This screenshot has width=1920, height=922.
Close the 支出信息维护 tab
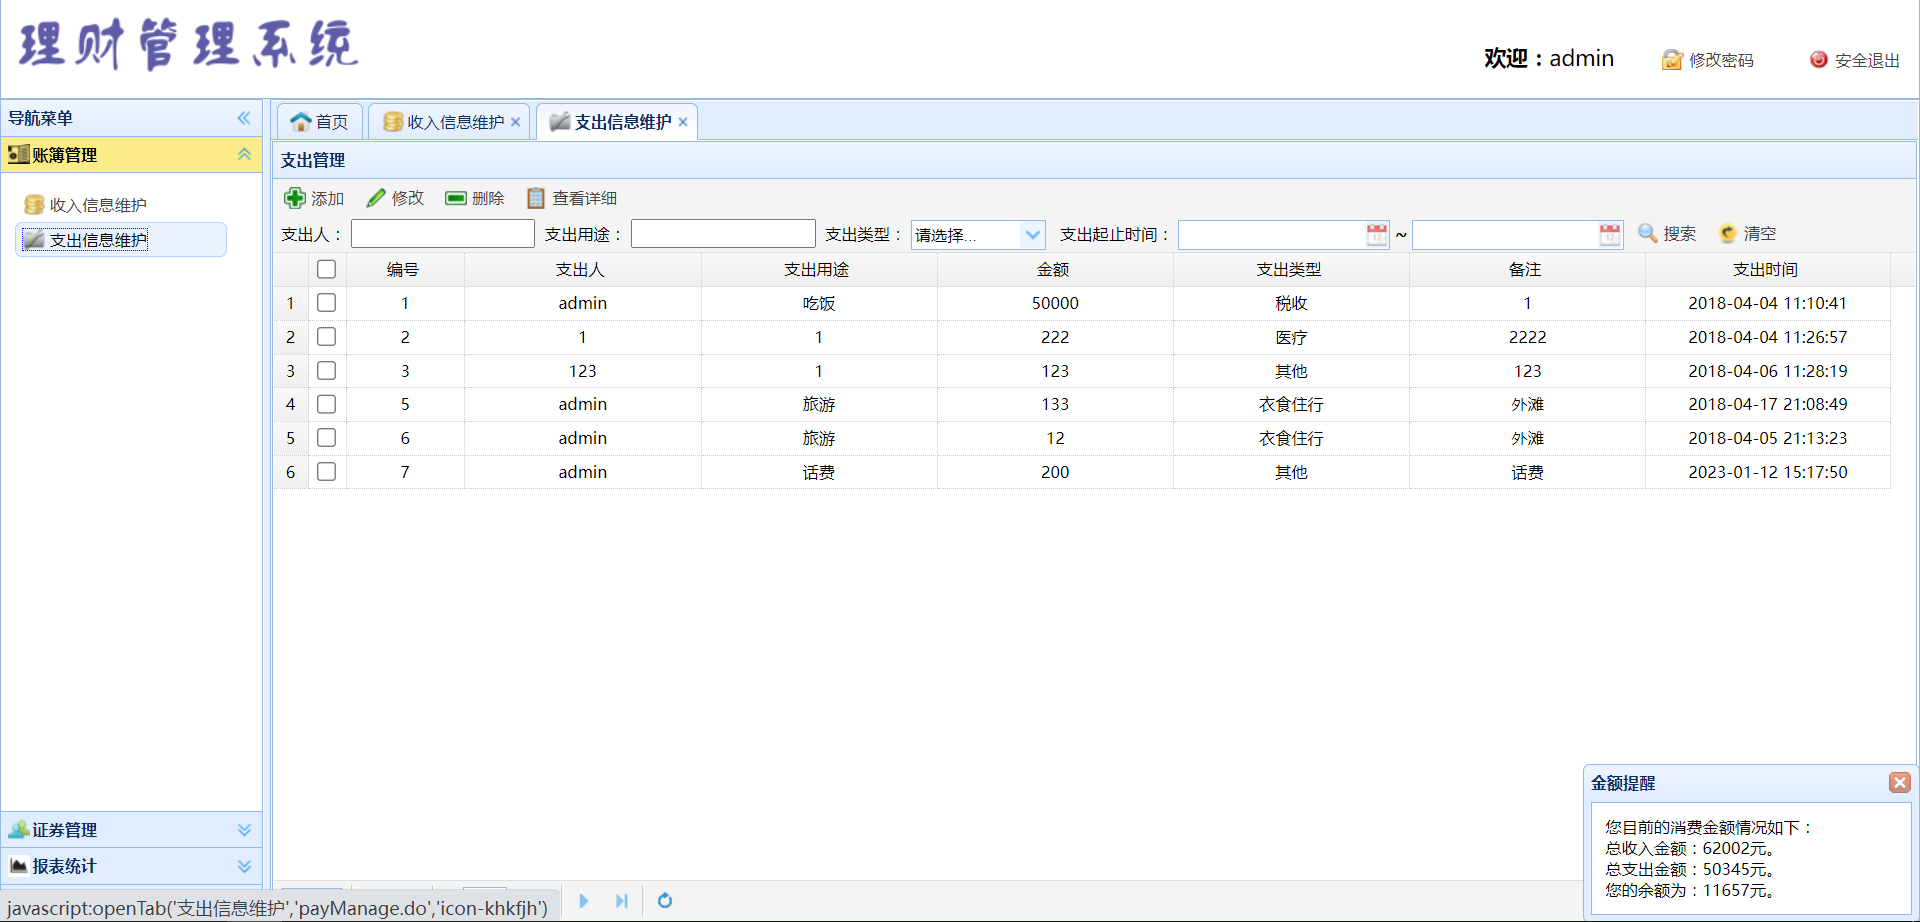(x=683, y=122)
